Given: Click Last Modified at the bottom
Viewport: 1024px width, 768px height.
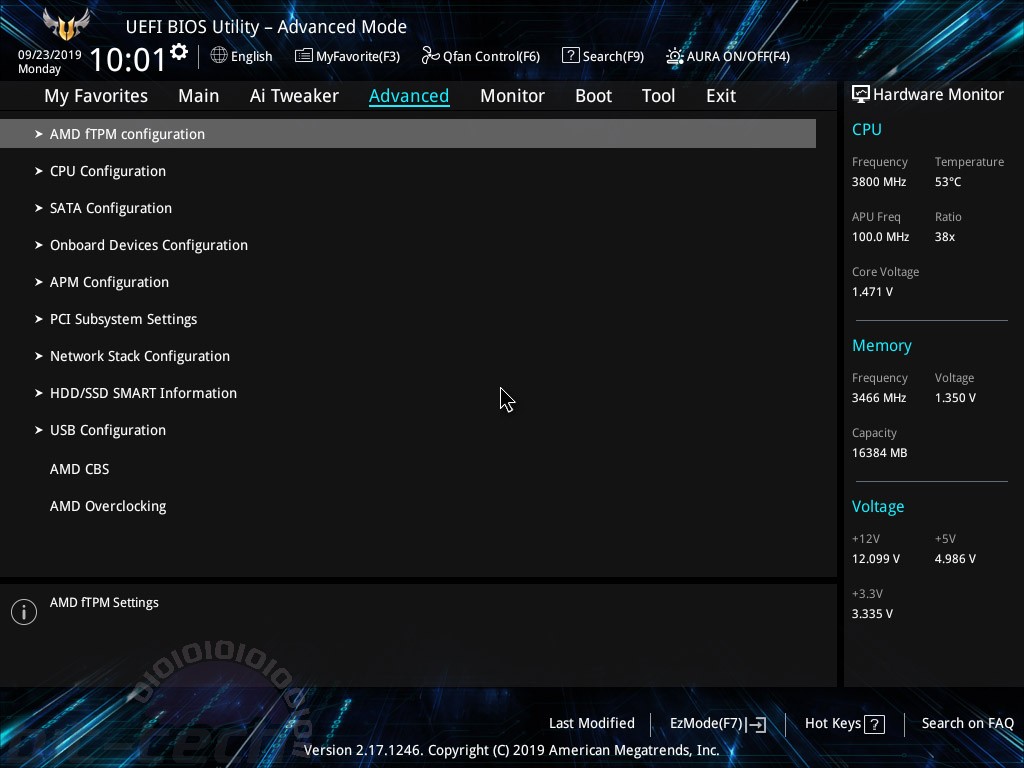Looking at the screenshot, I should click(592, 723).
